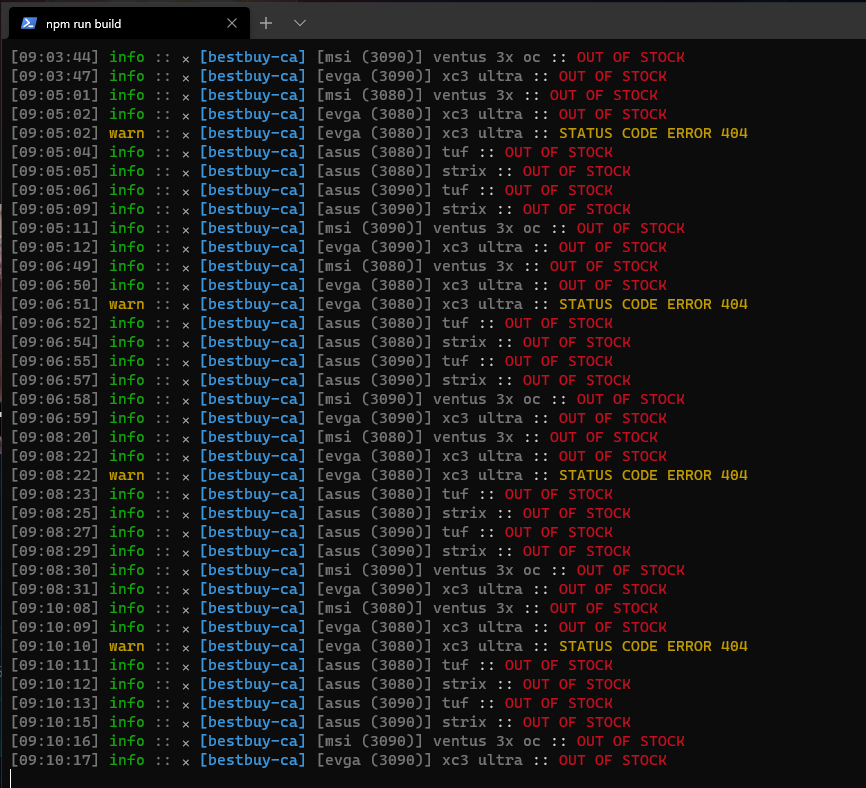Click [evga (3090)] in the 09:06:59 line
Image resolution: width=866 pixels, height=788 pixels.
pyautogui.click(x=374, y=418)
